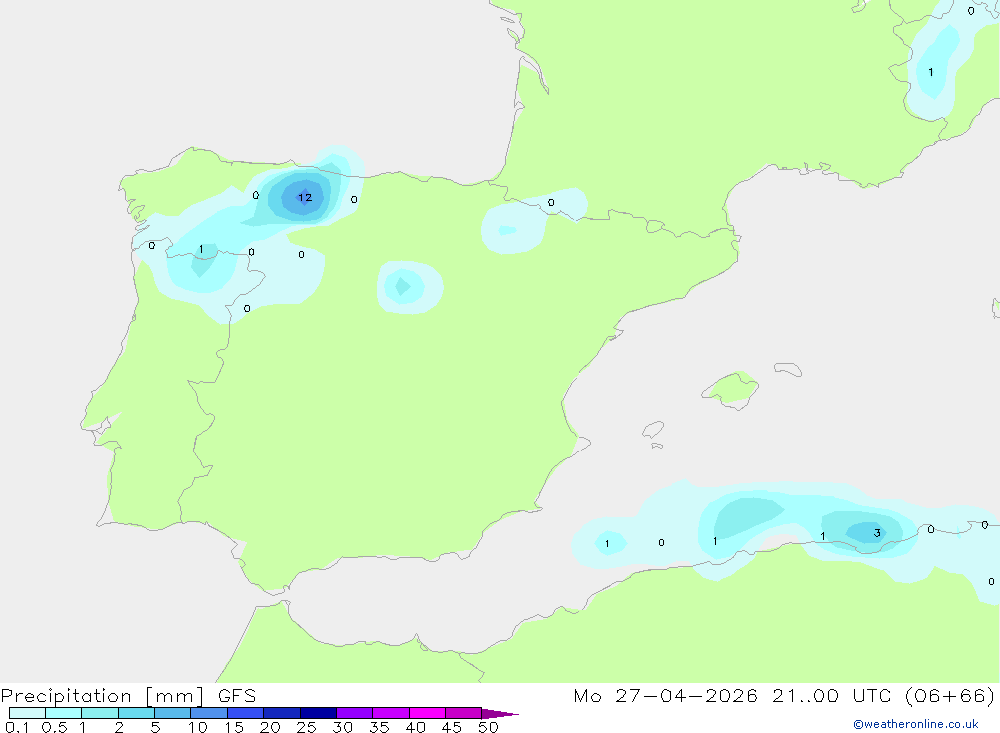Pick the 35–40 mm violet legend swatch
Screen dimensions: 1000x733
point(390,713)
